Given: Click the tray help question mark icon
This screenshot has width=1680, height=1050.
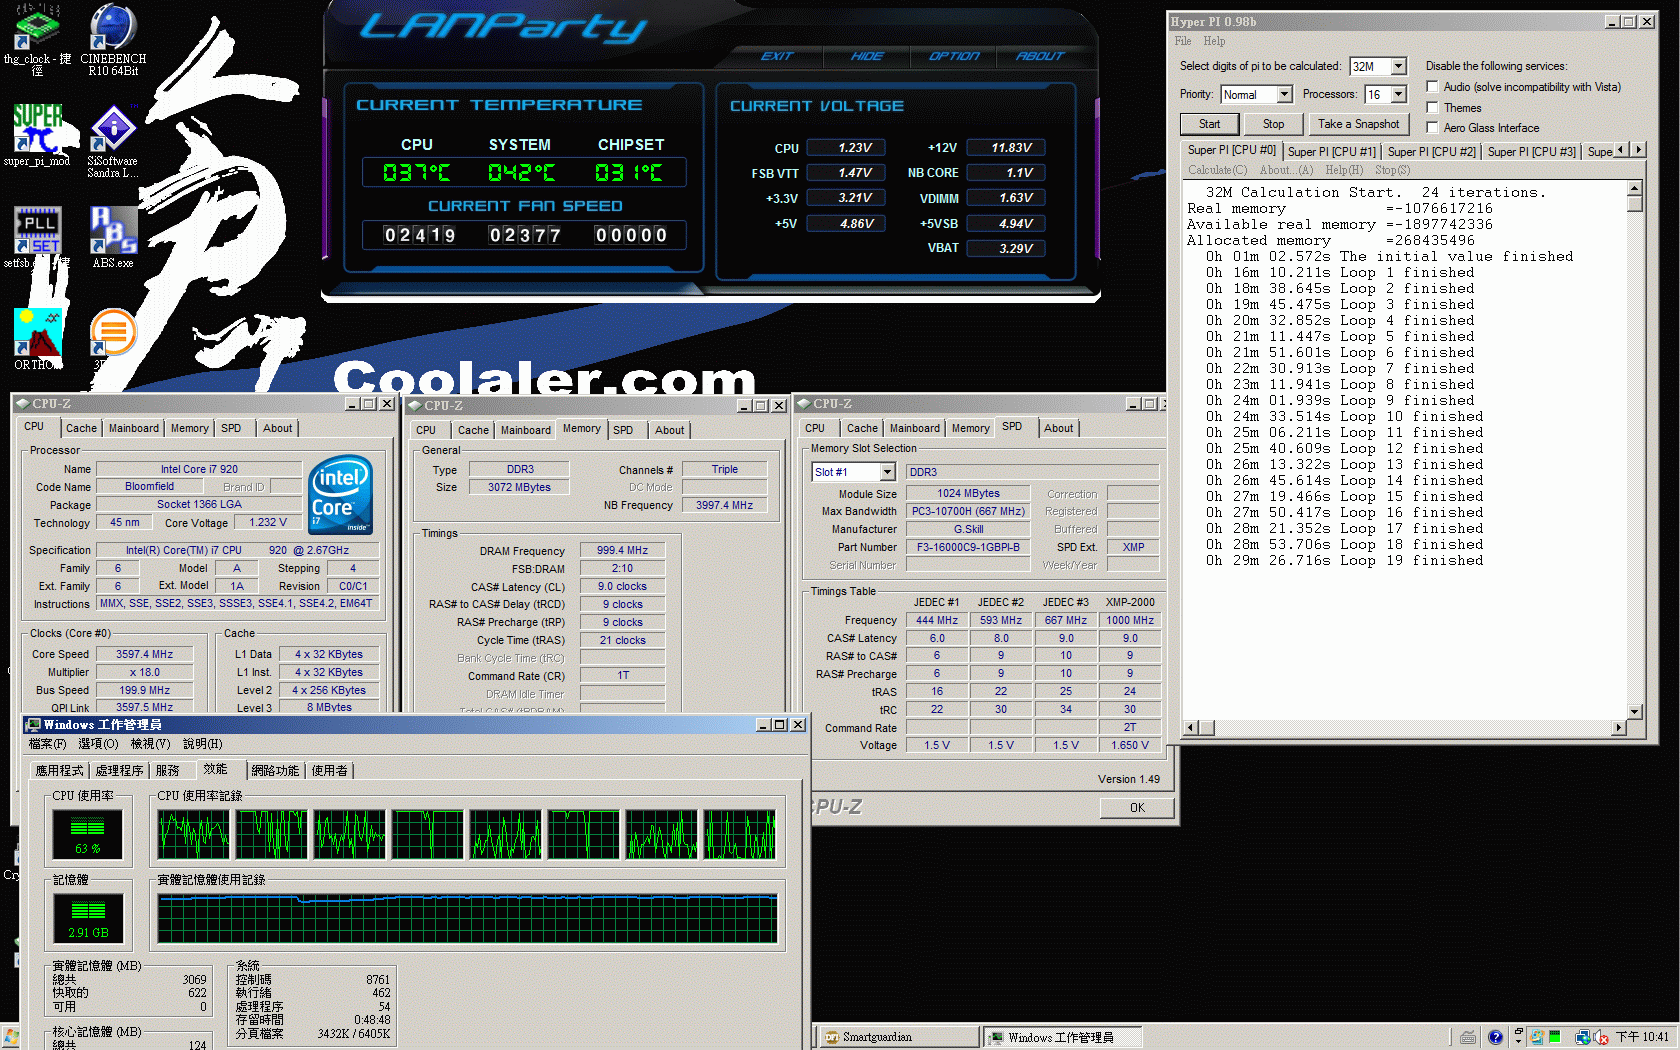Looking at the screenshot, I should tap(1495, 1037).
